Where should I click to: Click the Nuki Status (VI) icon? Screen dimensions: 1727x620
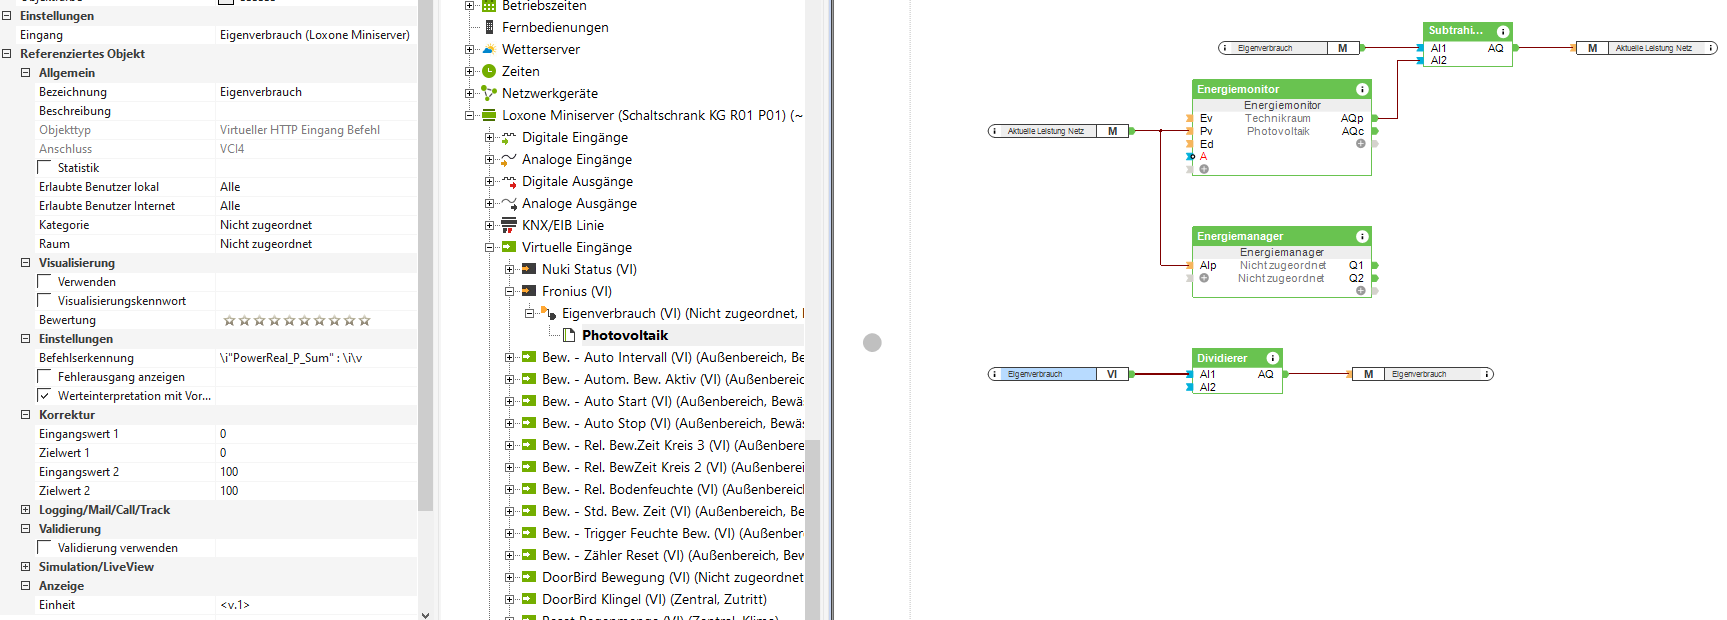tap(529, 269)
